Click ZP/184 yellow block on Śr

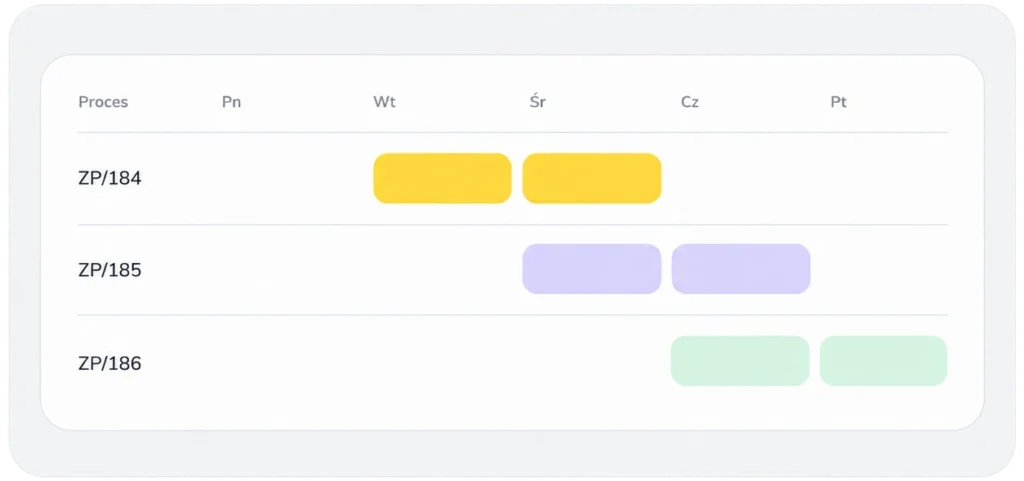592,178
